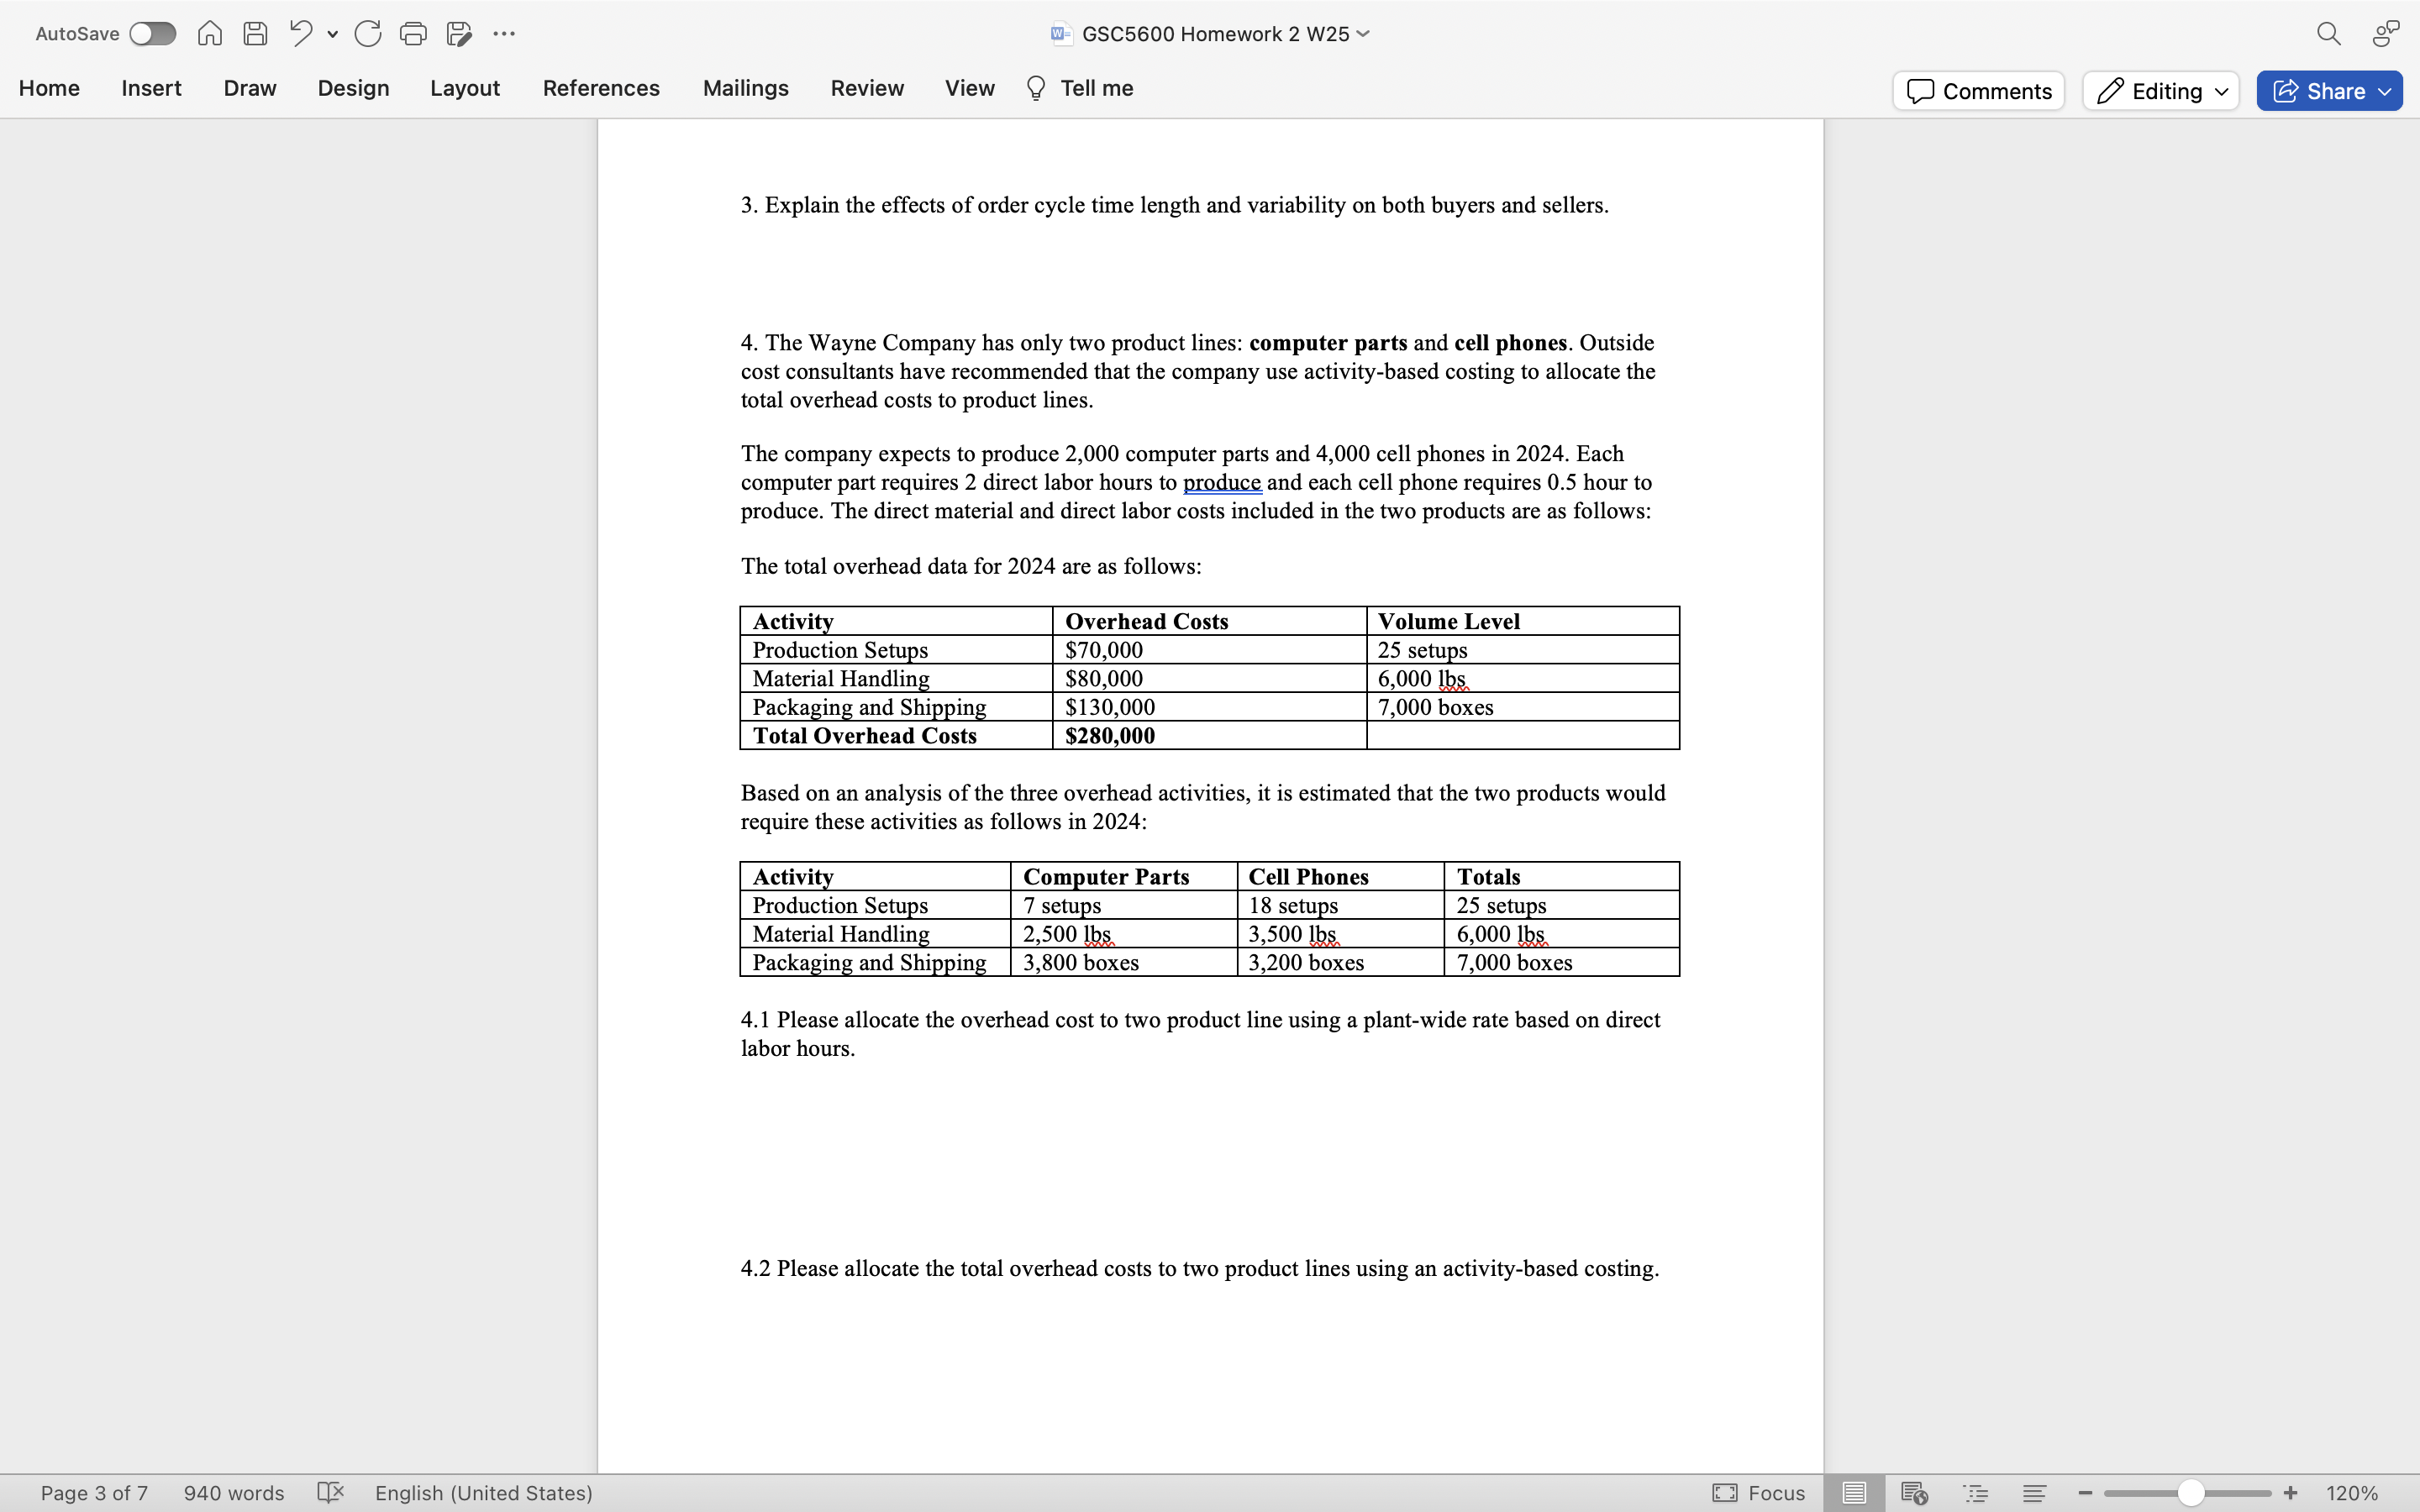Screen dimensions: 2420x1512
Task: Open the References ribbon tab
Action: coord(601,88)
